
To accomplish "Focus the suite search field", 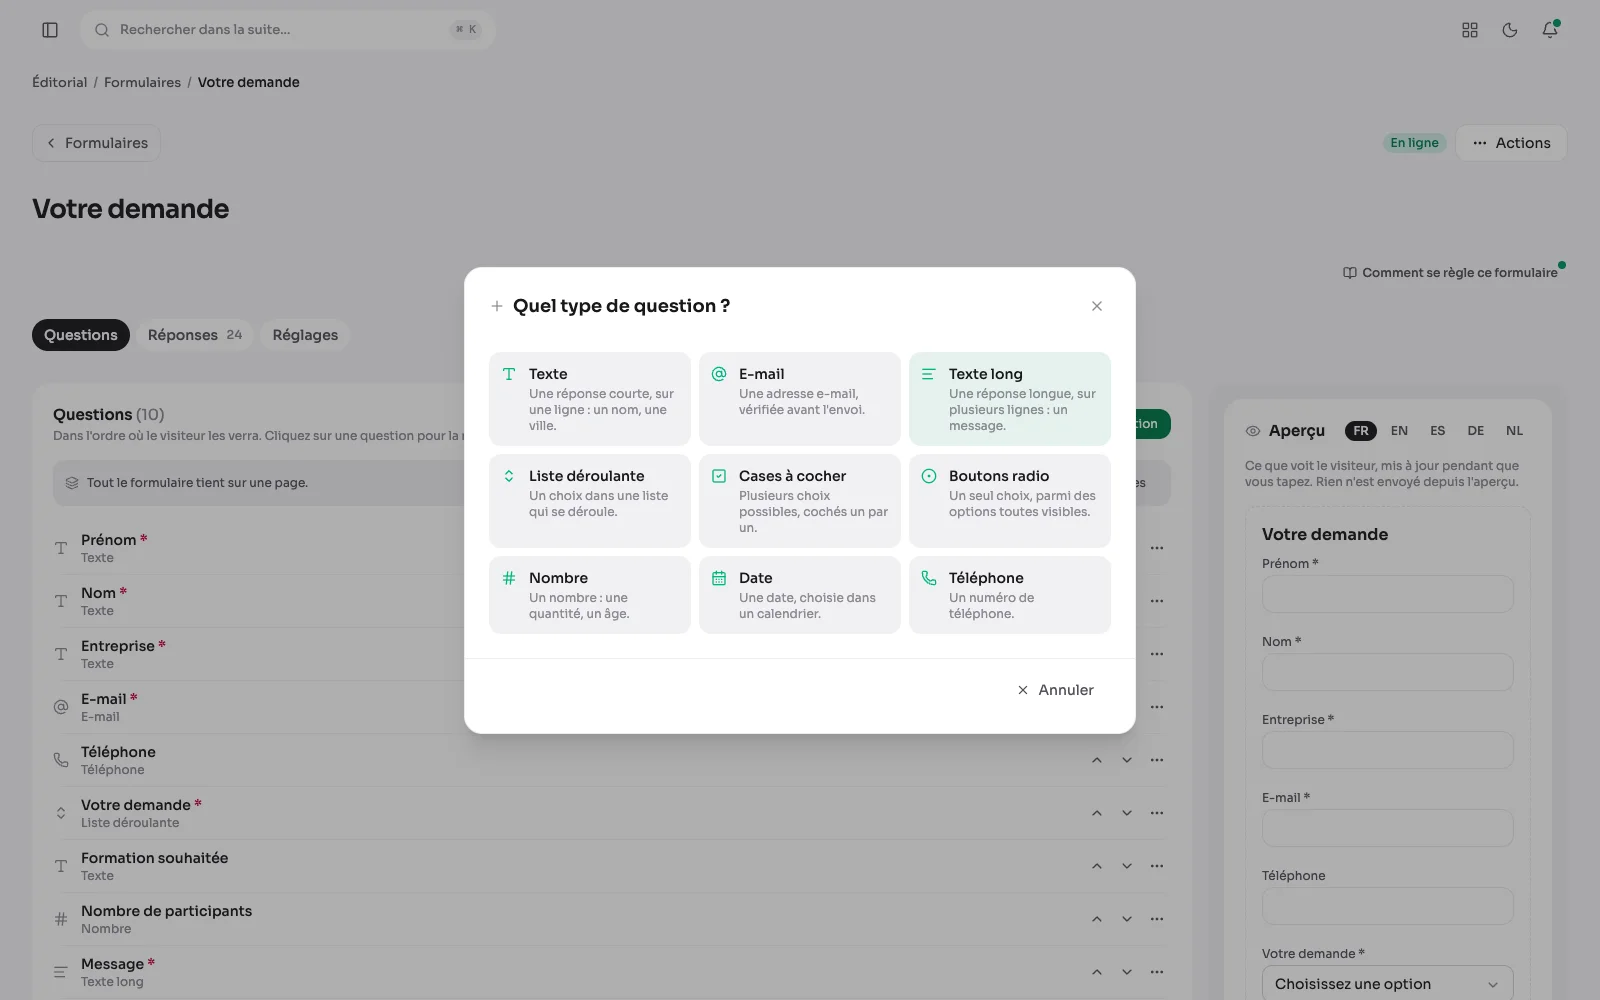I will (288, 30).
